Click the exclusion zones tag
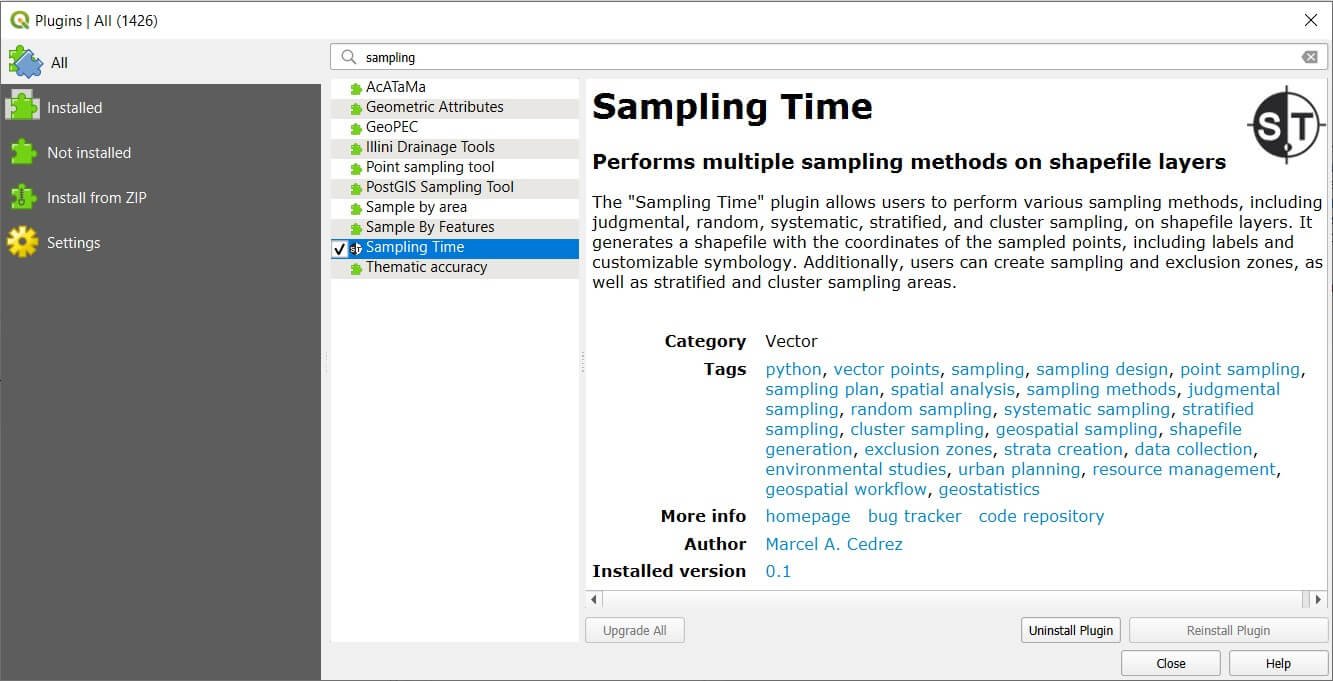The image size is (1333, 681). [x=928, y=449]
